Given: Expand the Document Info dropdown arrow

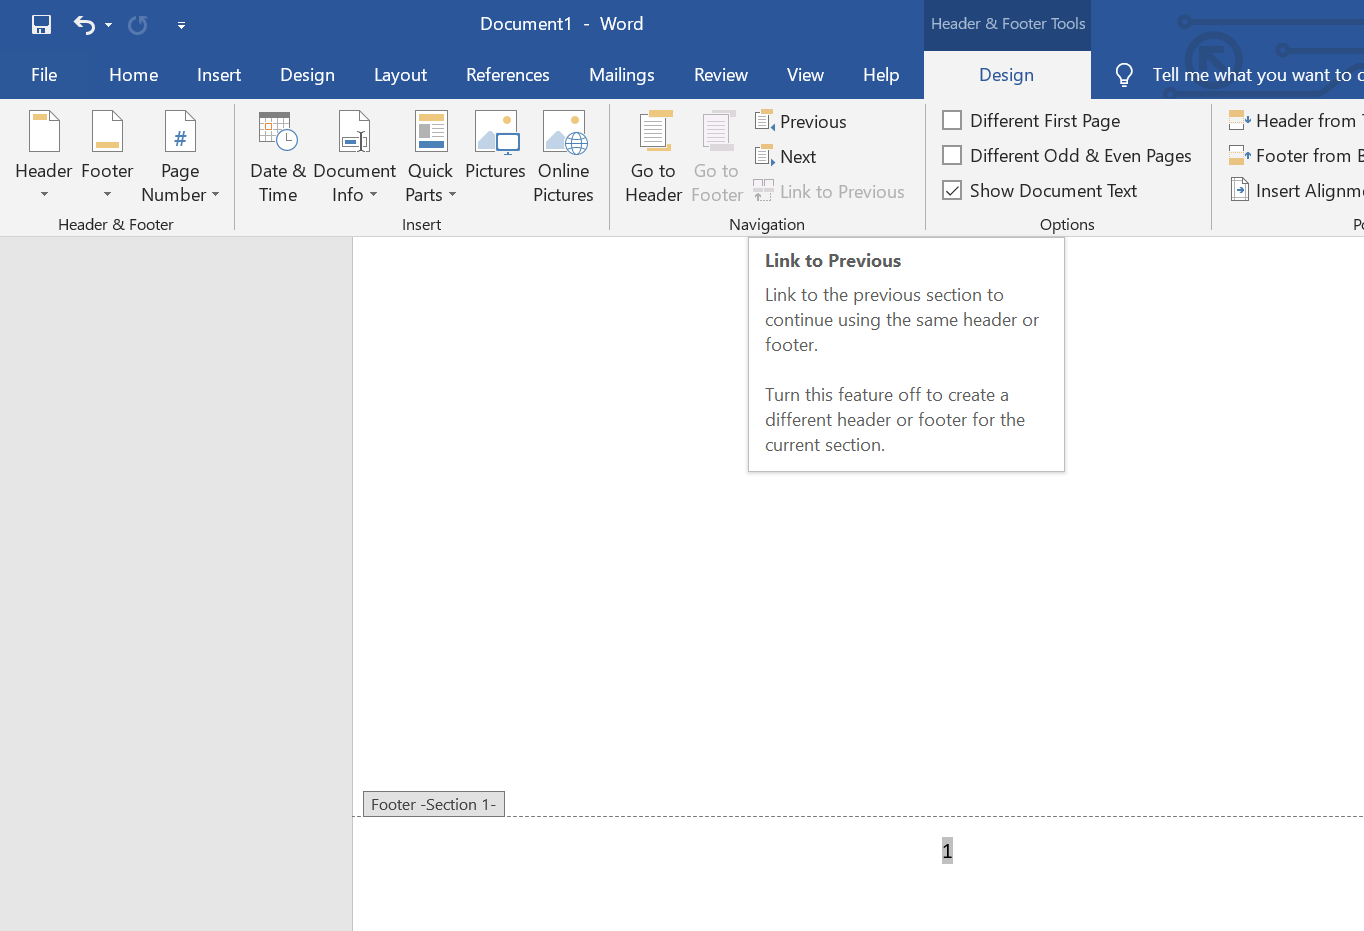Looking at the screenshot, I should [373, 195].
